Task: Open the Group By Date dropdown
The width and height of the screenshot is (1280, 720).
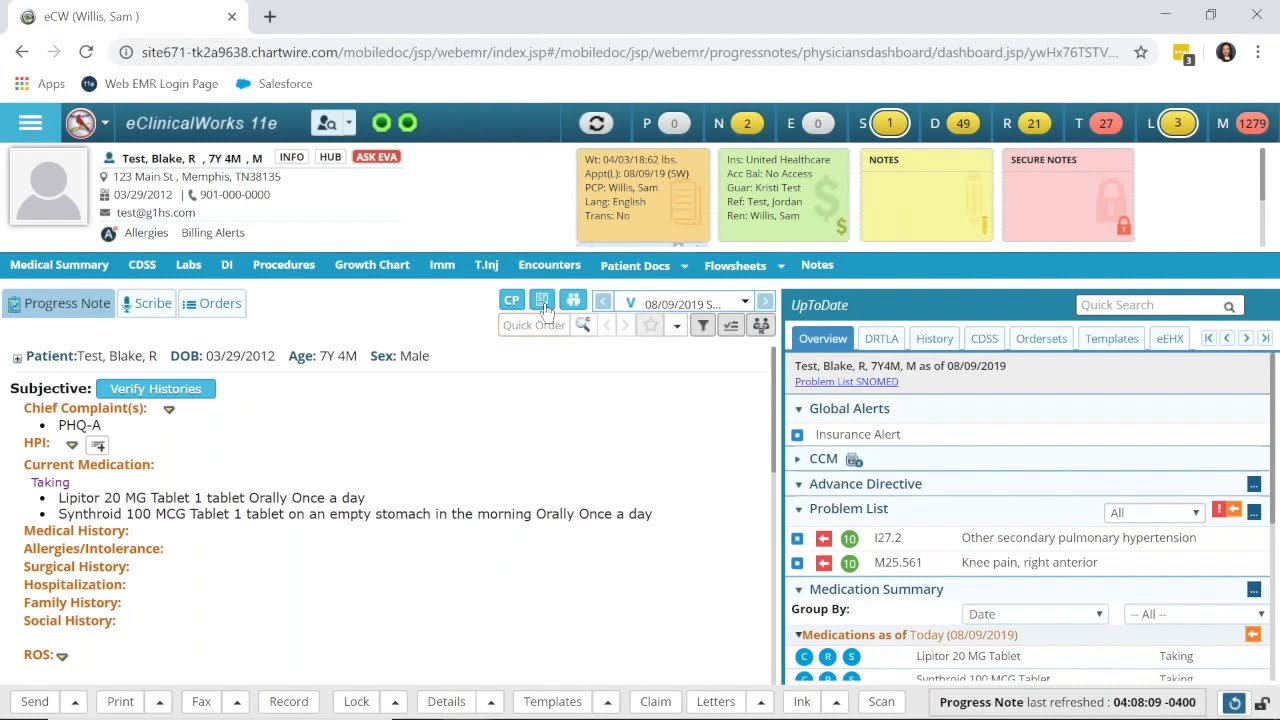Action: (1034, 614)
